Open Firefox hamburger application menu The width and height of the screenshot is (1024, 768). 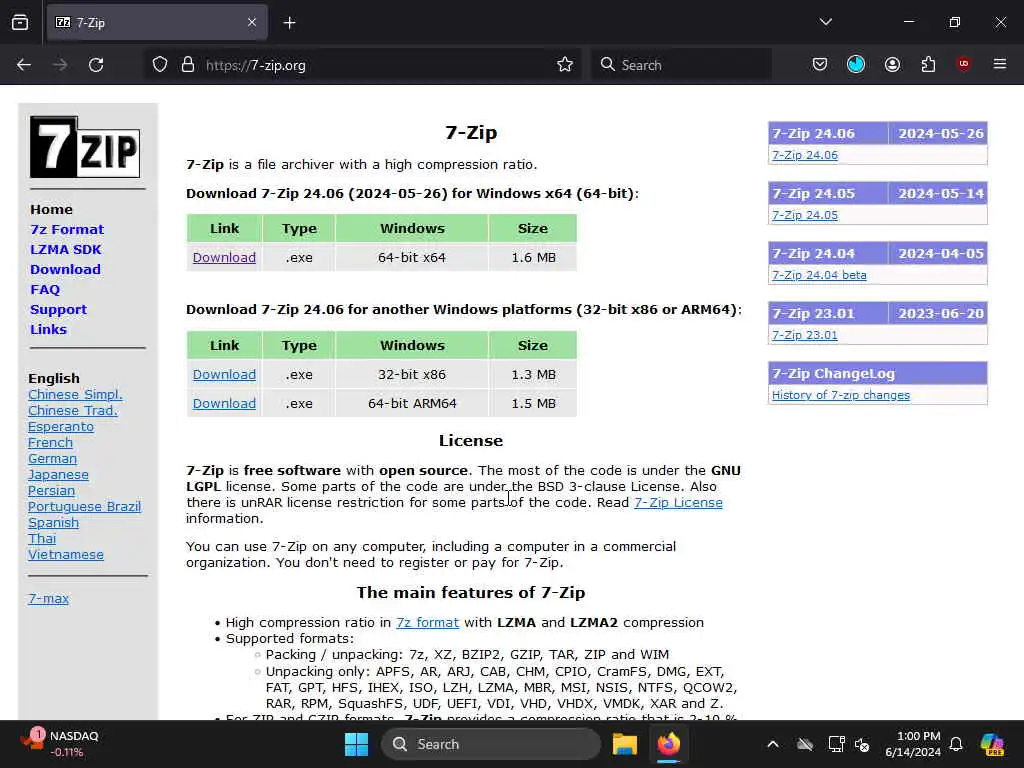tap(1000, 64)
